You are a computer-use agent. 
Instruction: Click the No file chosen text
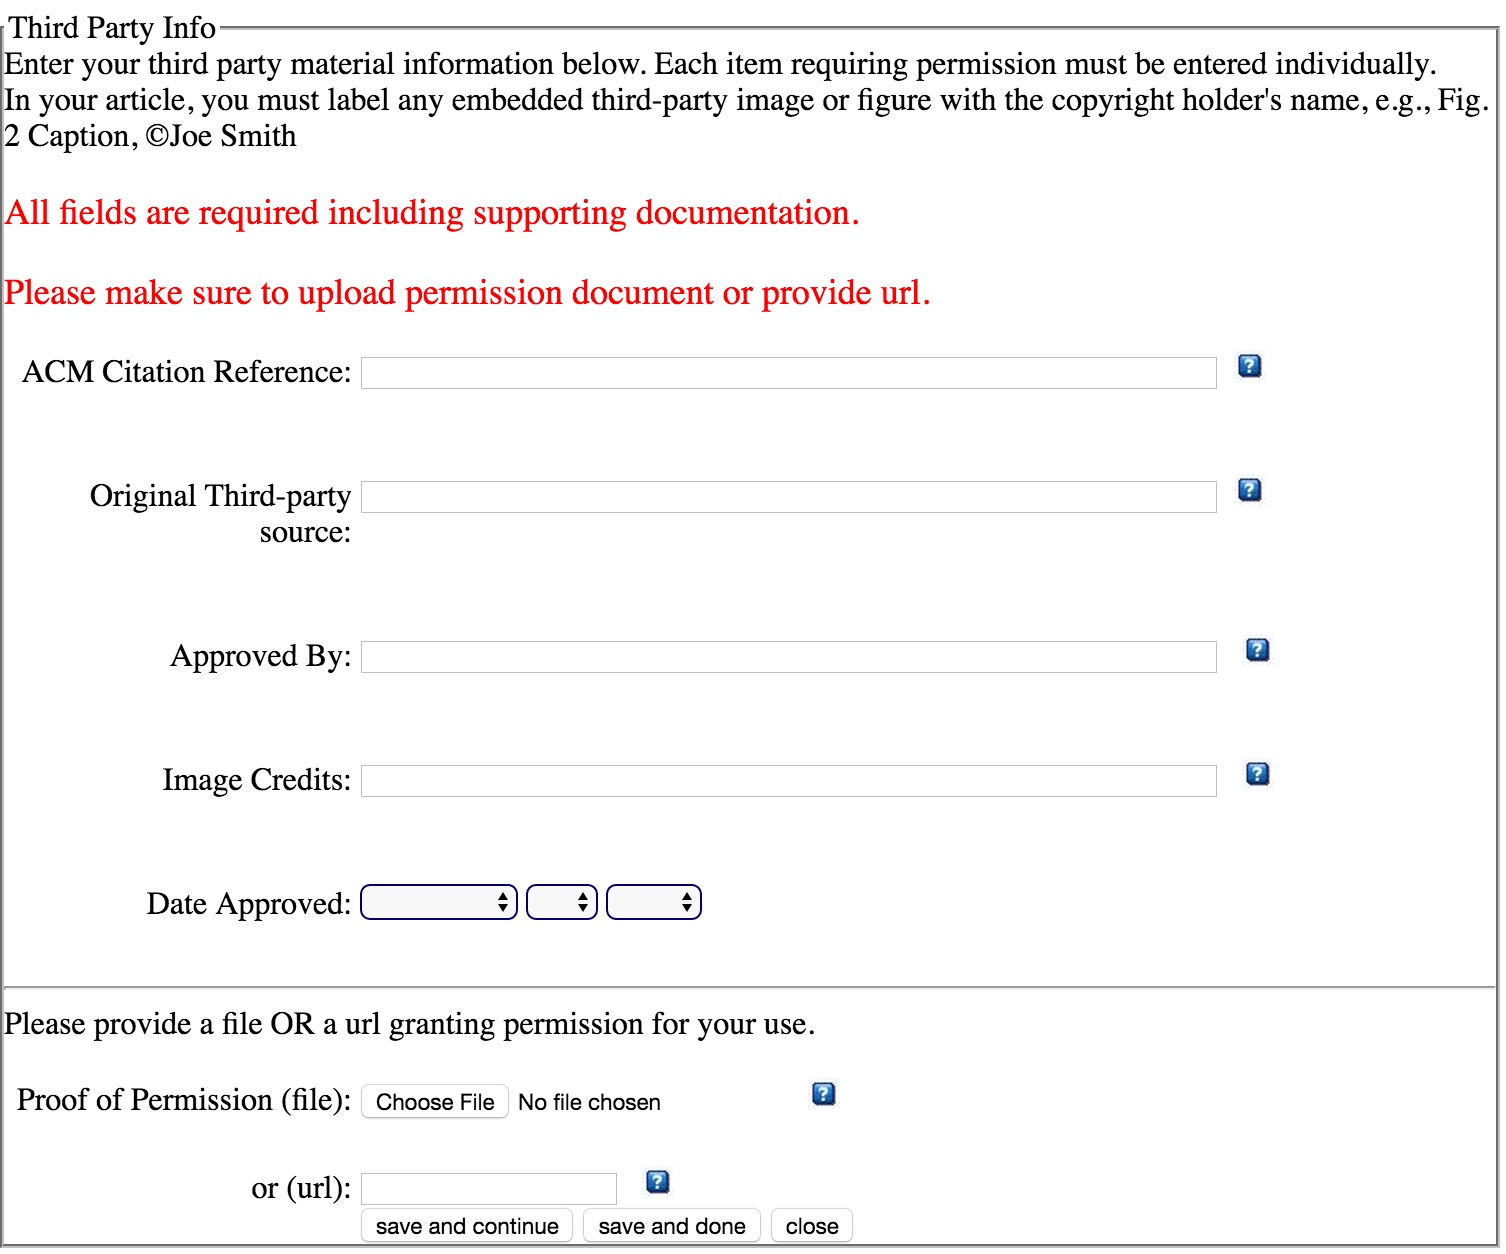coord(589,1103)
